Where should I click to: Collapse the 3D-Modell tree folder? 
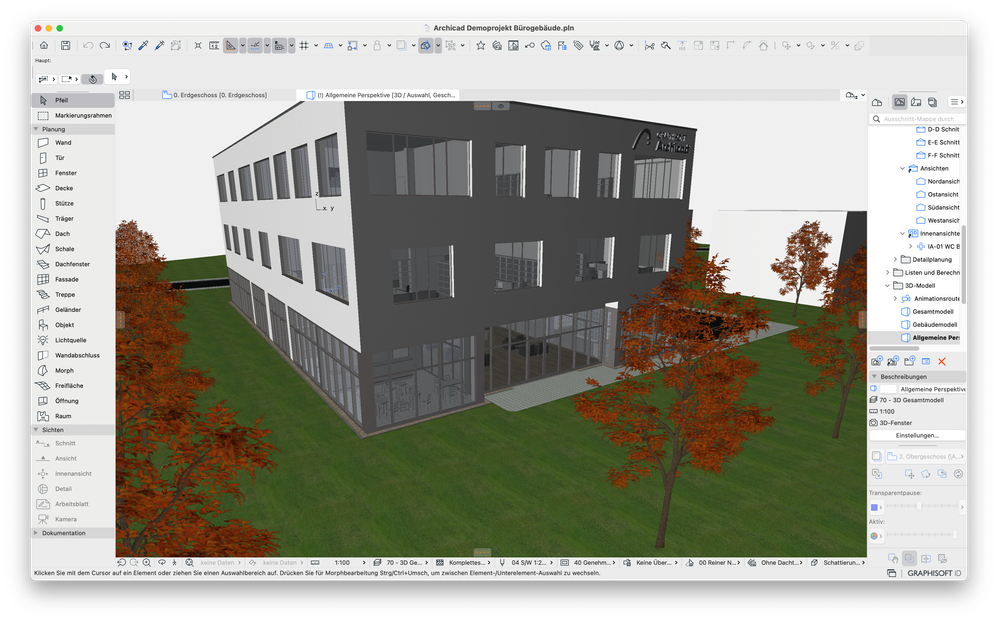coord(887,286)
